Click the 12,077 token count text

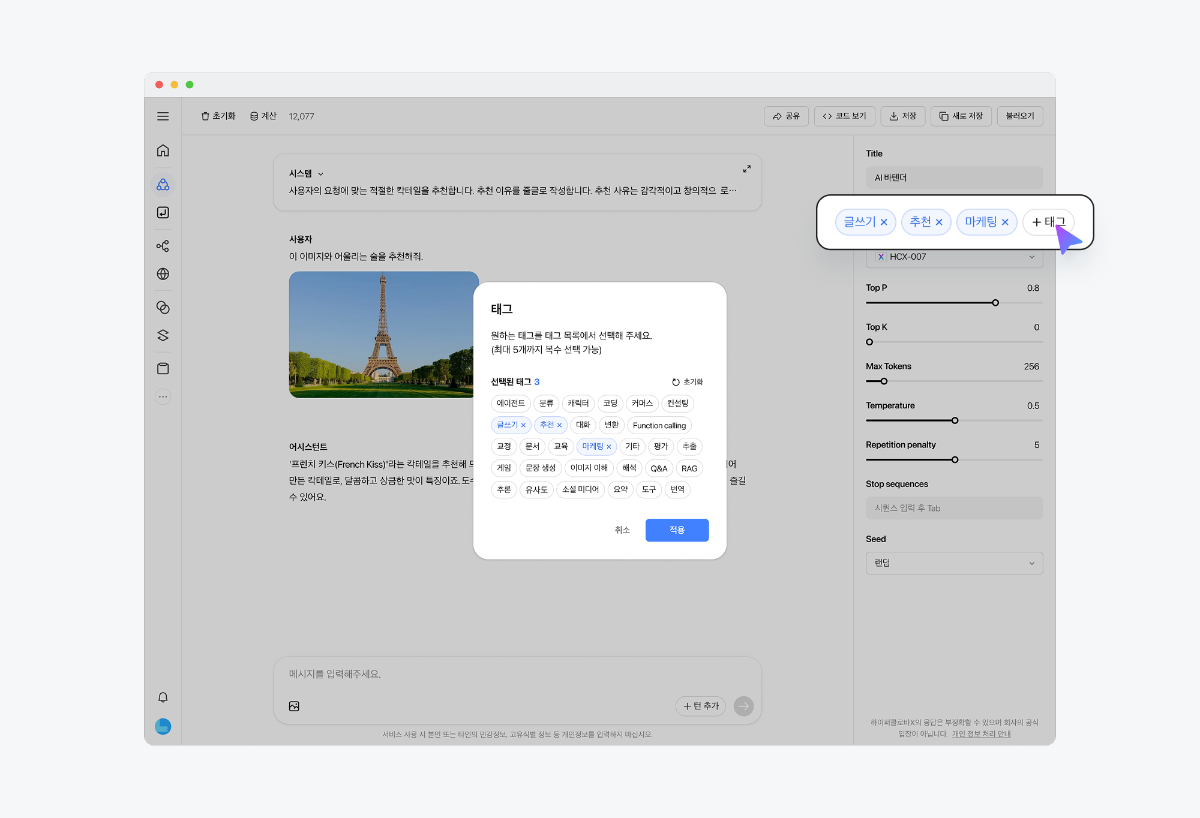pos(301,116)
